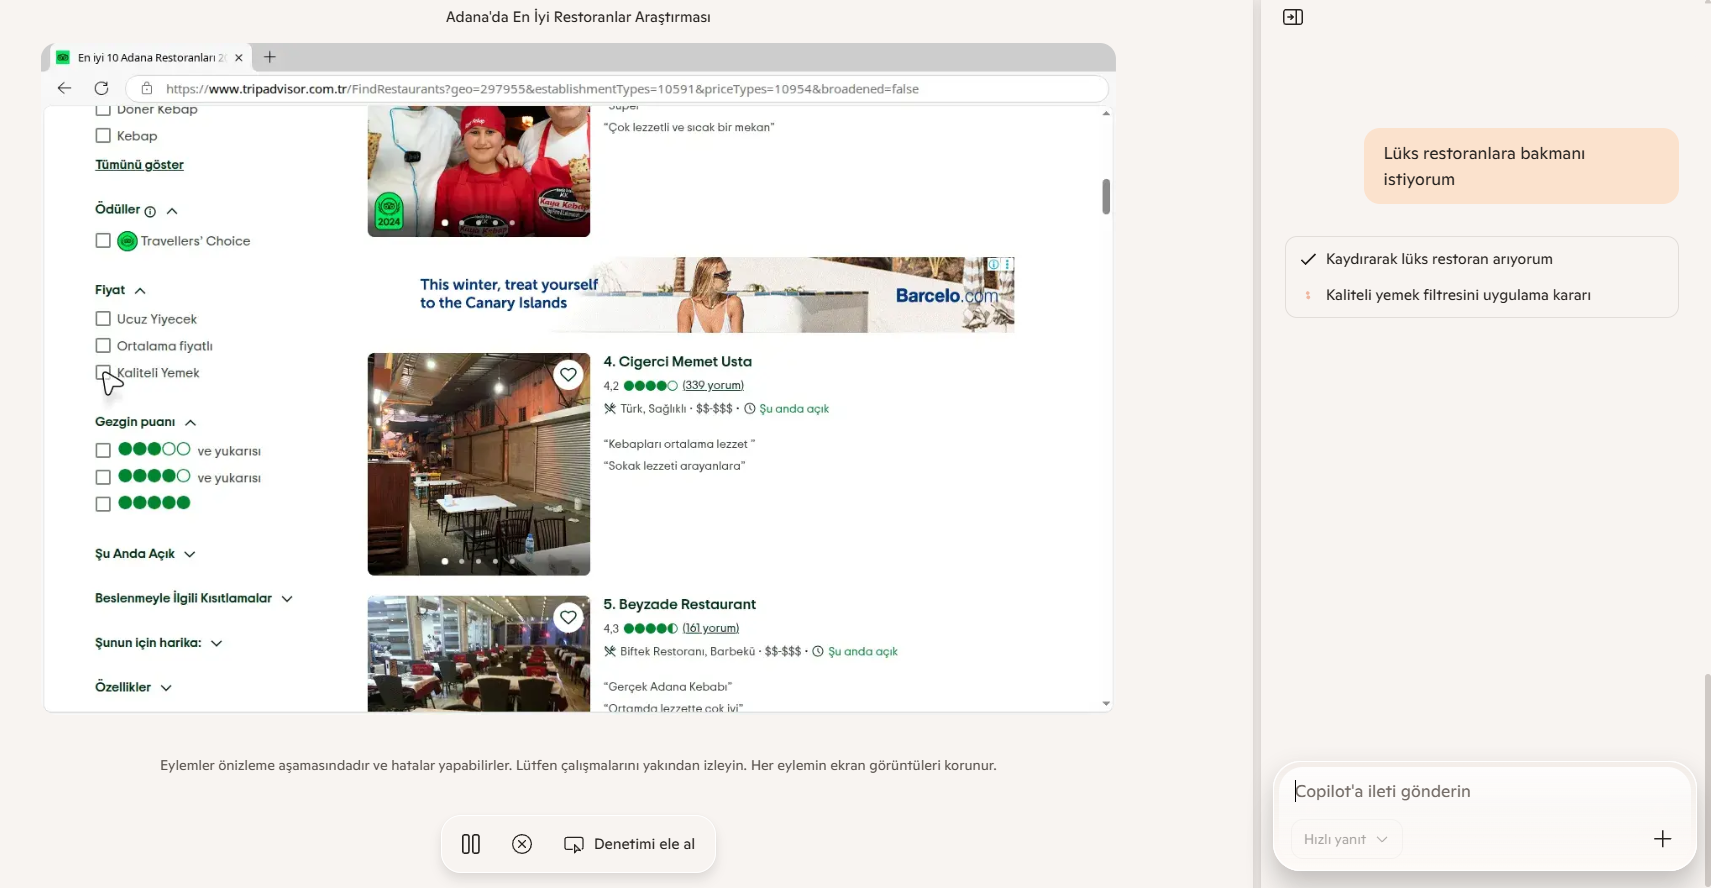Collapse the Fiyat filter section
Viewport: 1711px width, 888px height.
pos(140,291)
